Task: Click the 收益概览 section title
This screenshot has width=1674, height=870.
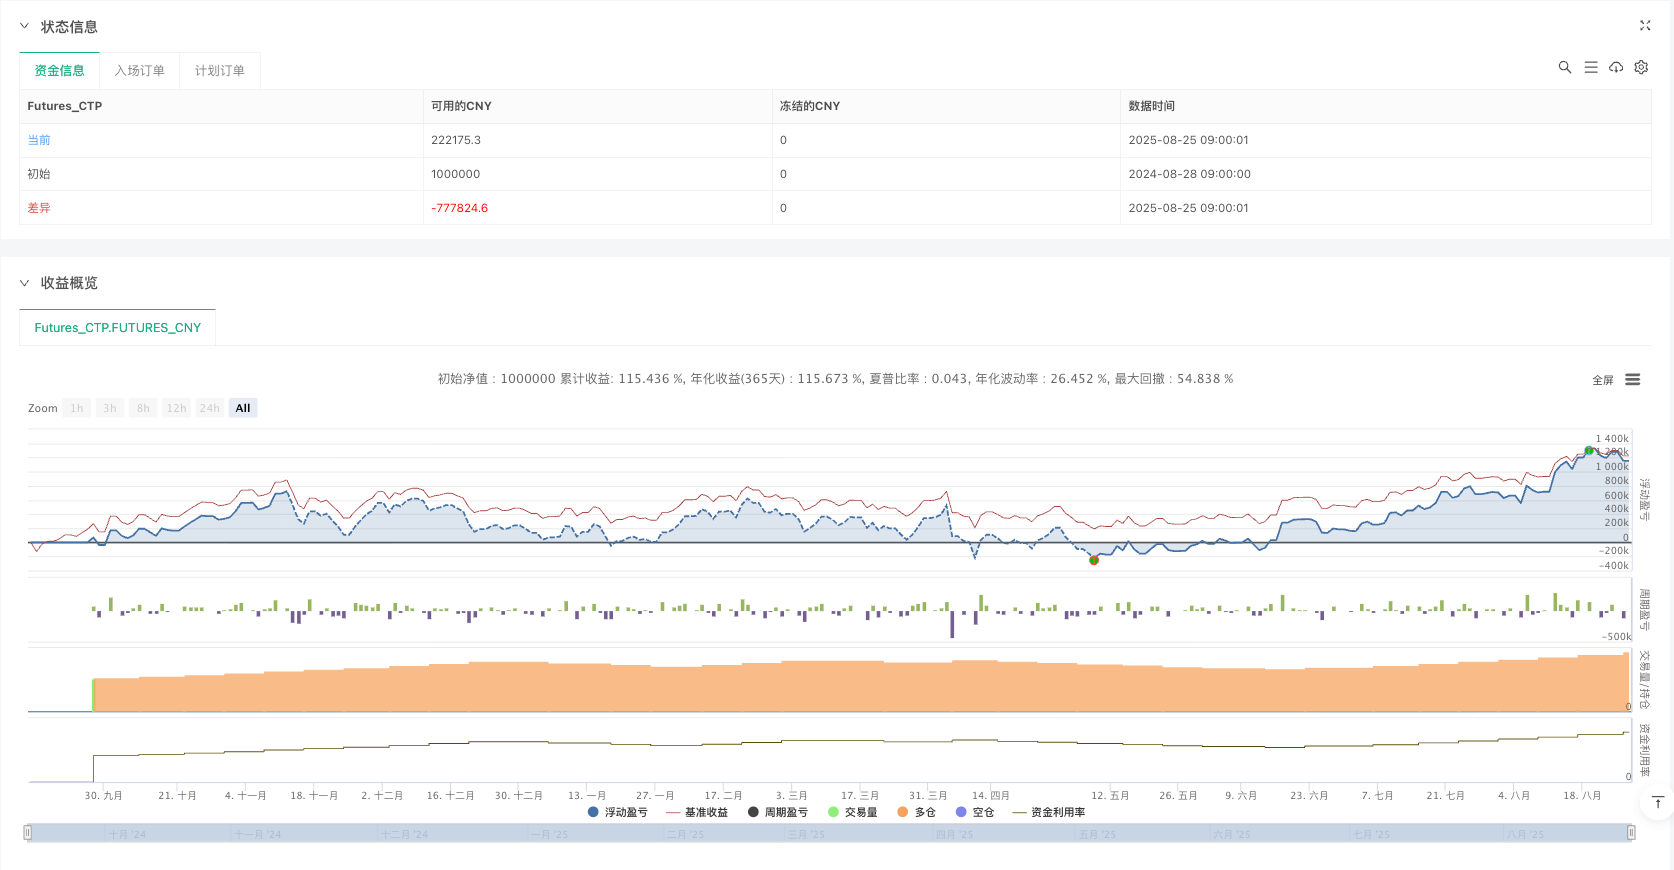Action: [69, 283]
